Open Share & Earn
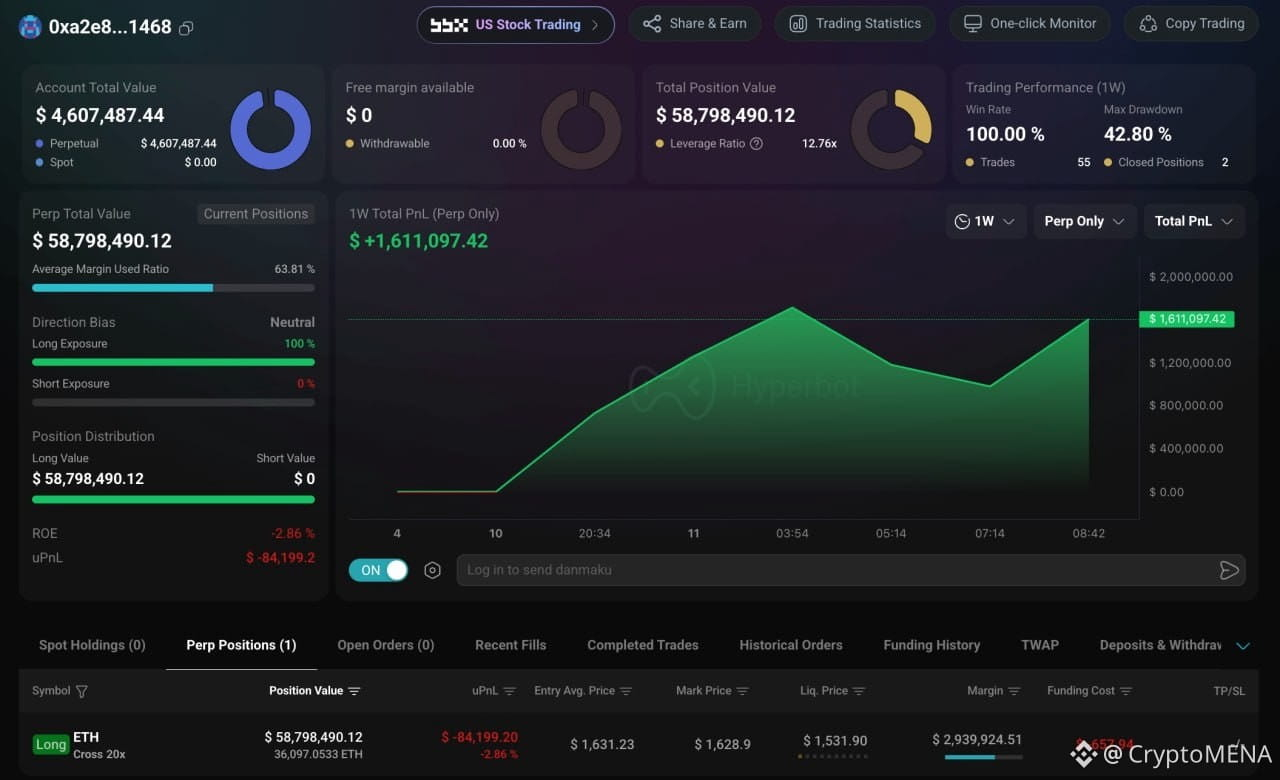The width and height of the screenshot is (1280, 780). pos(694,23)
